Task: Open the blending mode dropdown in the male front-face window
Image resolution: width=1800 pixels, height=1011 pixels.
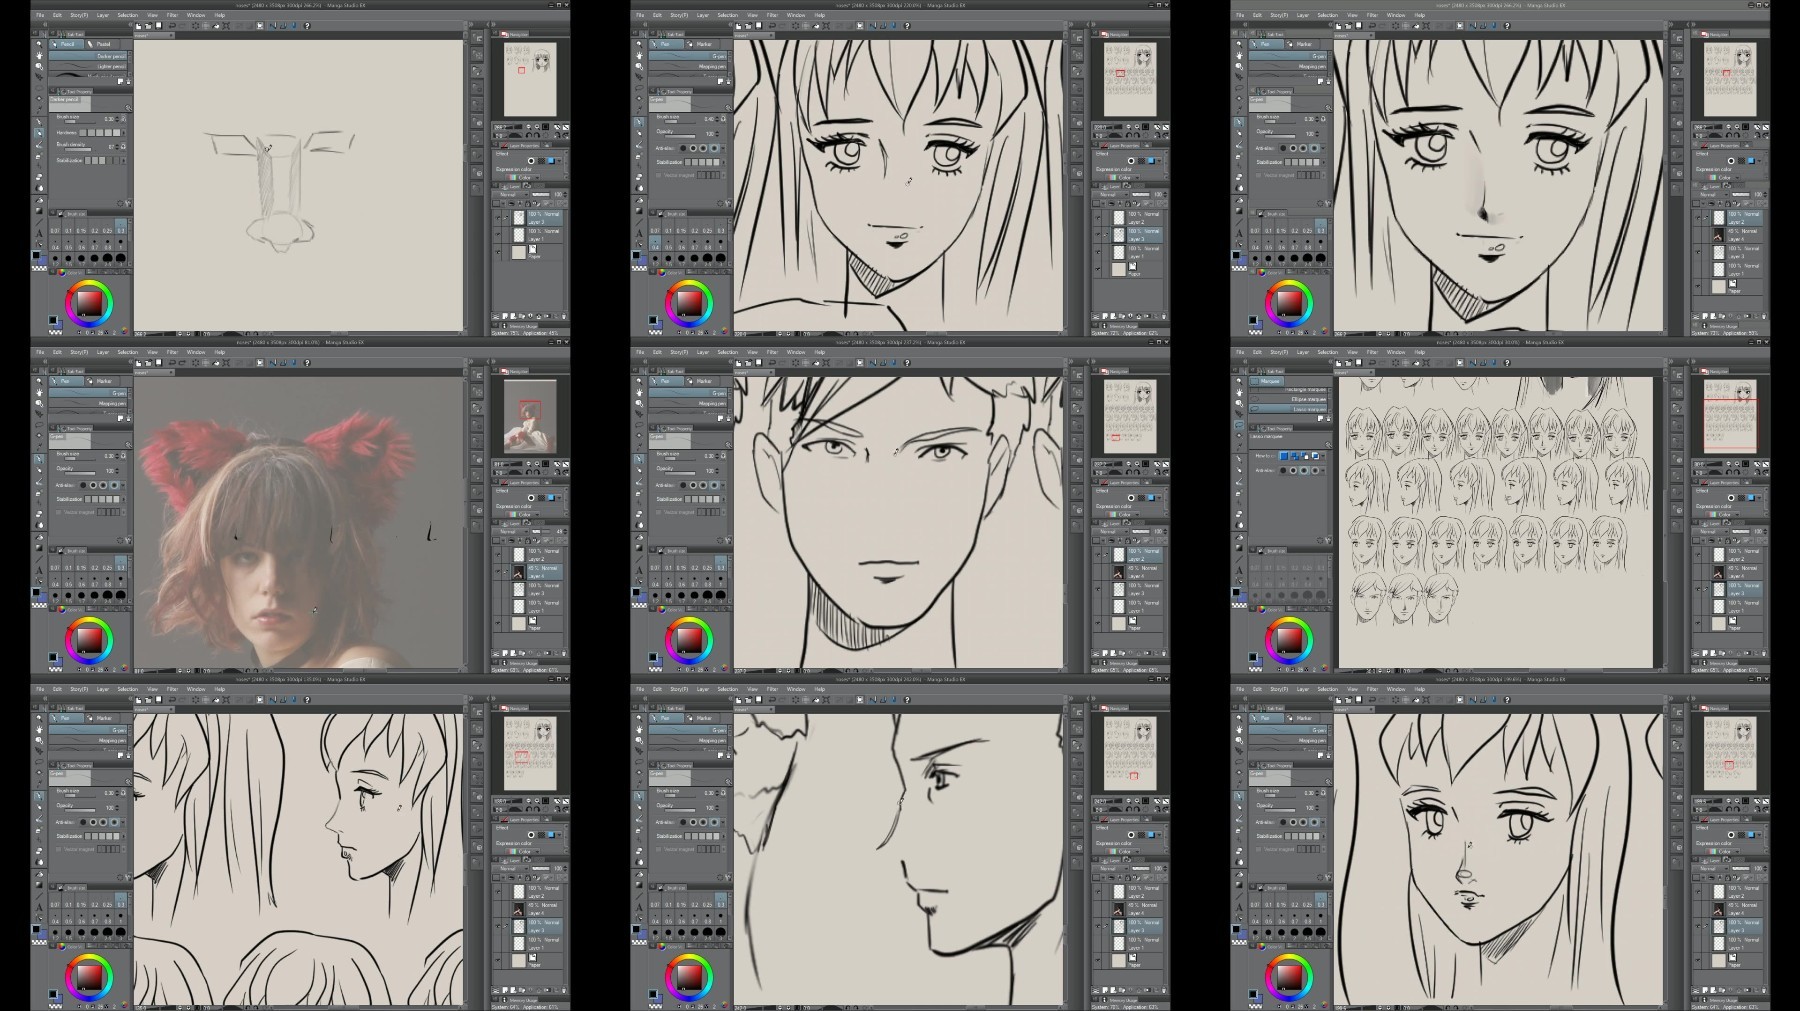Action: coord(1111,532)
